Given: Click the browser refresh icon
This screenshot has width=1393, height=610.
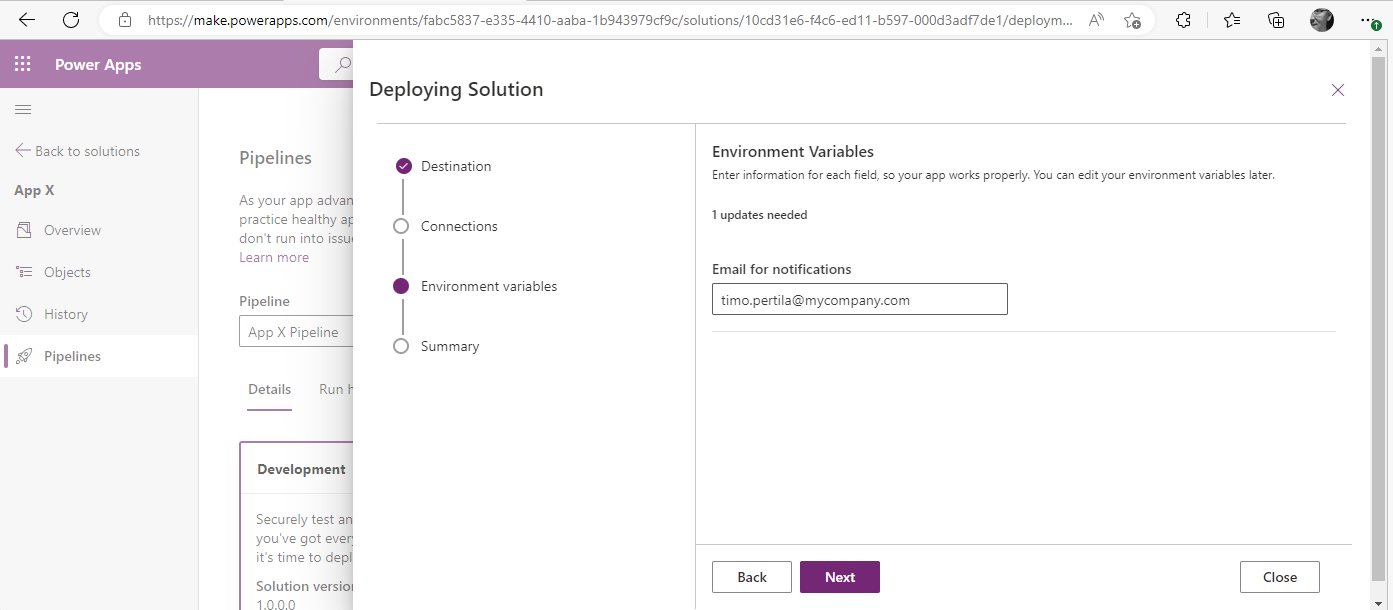Looking at the screenshot, I should click(x=71, y=20).
